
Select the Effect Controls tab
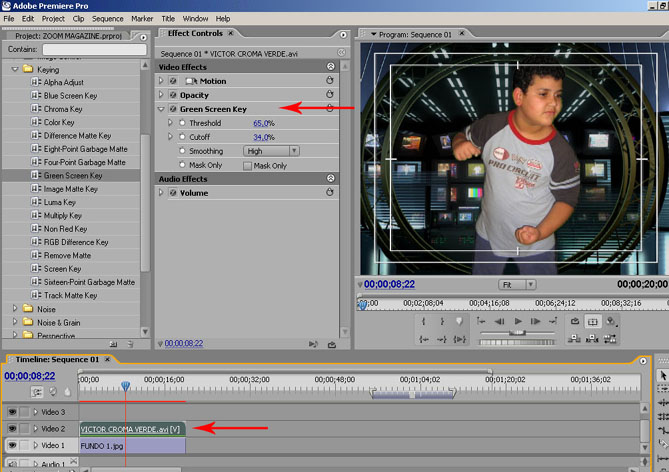(x=195, y=33)
